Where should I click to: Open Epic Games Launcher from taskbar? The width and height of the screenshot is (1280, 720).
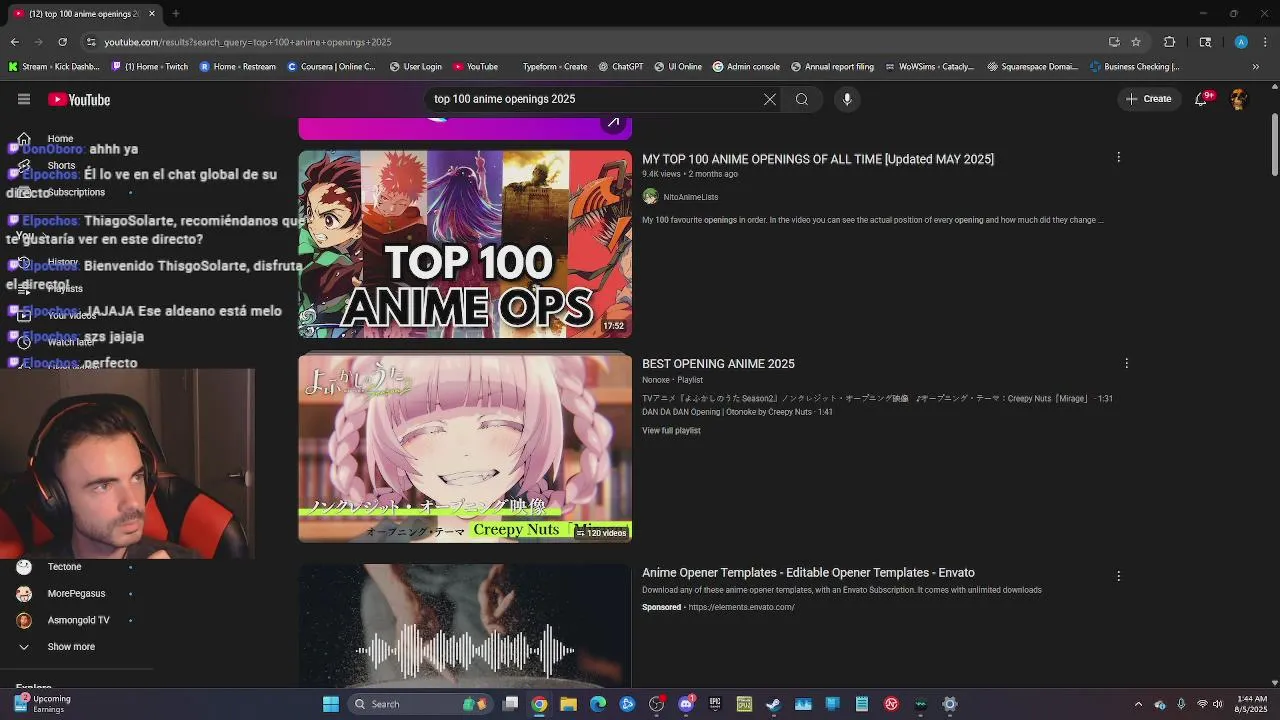click(715, 704)
